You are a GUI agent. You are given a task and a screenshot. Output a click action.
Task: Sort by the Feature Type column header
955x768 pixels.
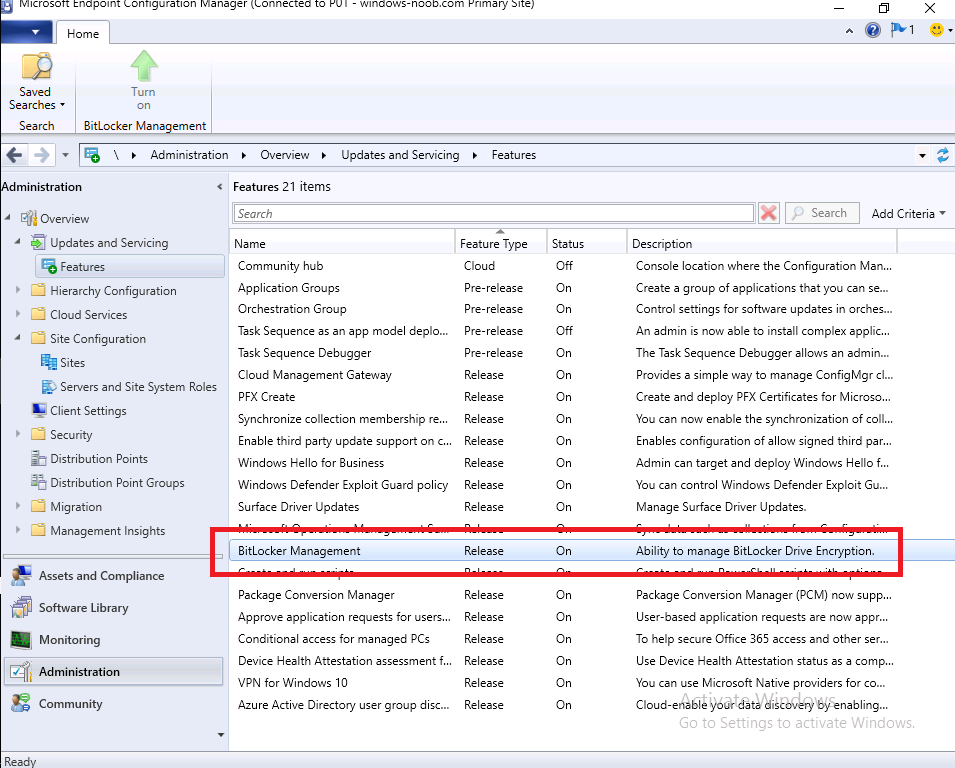point(501,244)
